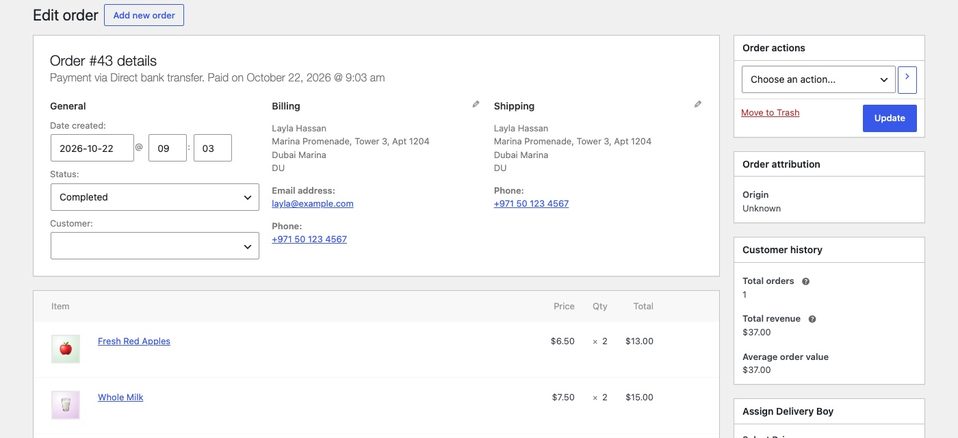Click the Total column header

(x=643, y=306)
